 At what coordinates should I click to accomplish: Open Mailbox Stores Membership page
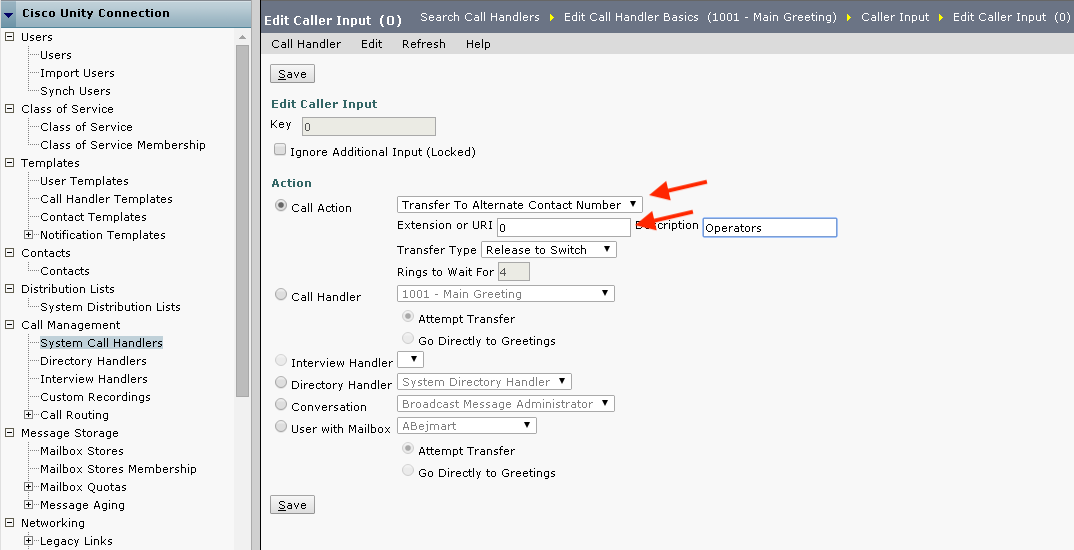click(118, 468)
